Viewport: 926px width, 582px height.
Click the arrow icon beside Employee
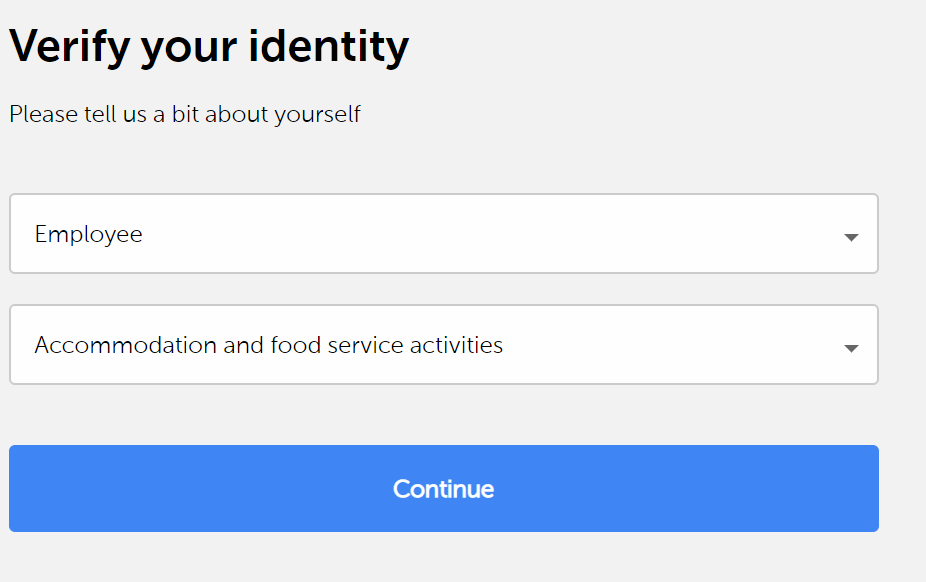click(x=851, y=237)
